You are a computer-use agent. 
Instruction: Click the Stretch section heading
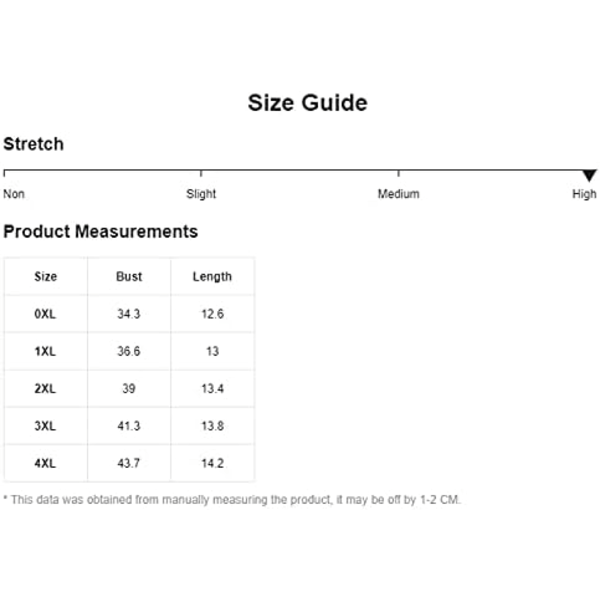pos(34,144)
